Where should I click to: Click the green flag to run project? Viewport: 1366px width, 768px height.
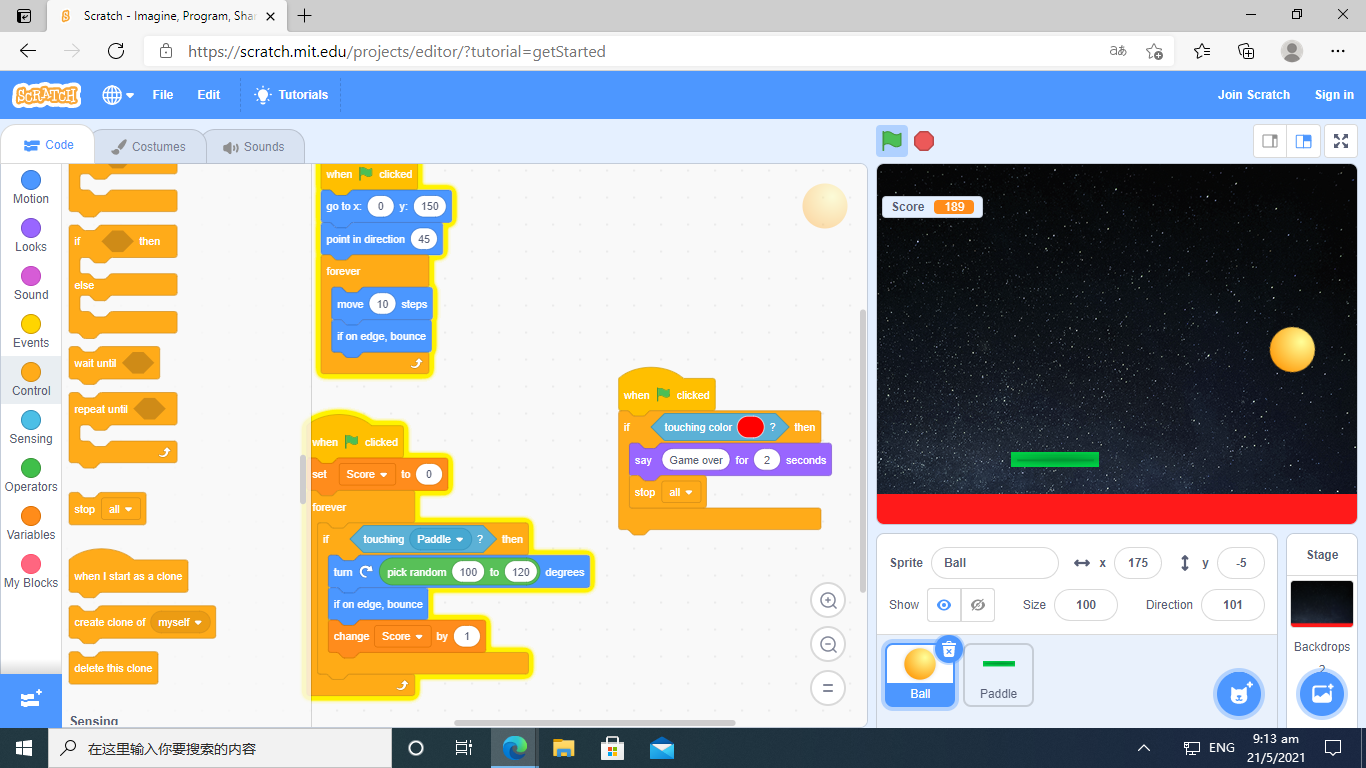click(x=892, y=141)
